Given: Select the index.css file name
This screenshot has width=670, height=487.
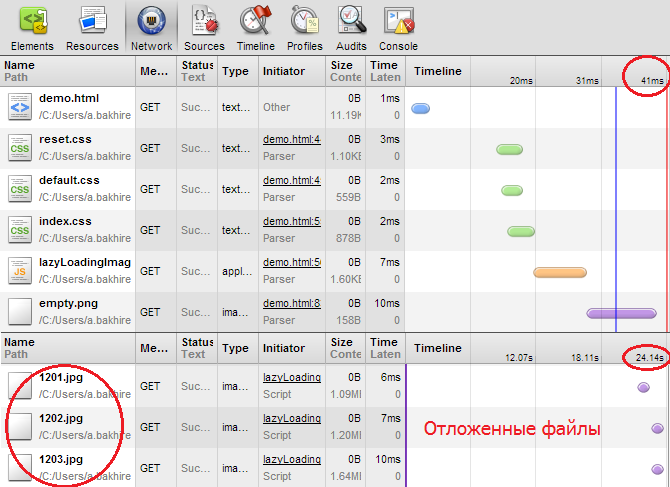Looking at the screenshot, I should 65,221.
